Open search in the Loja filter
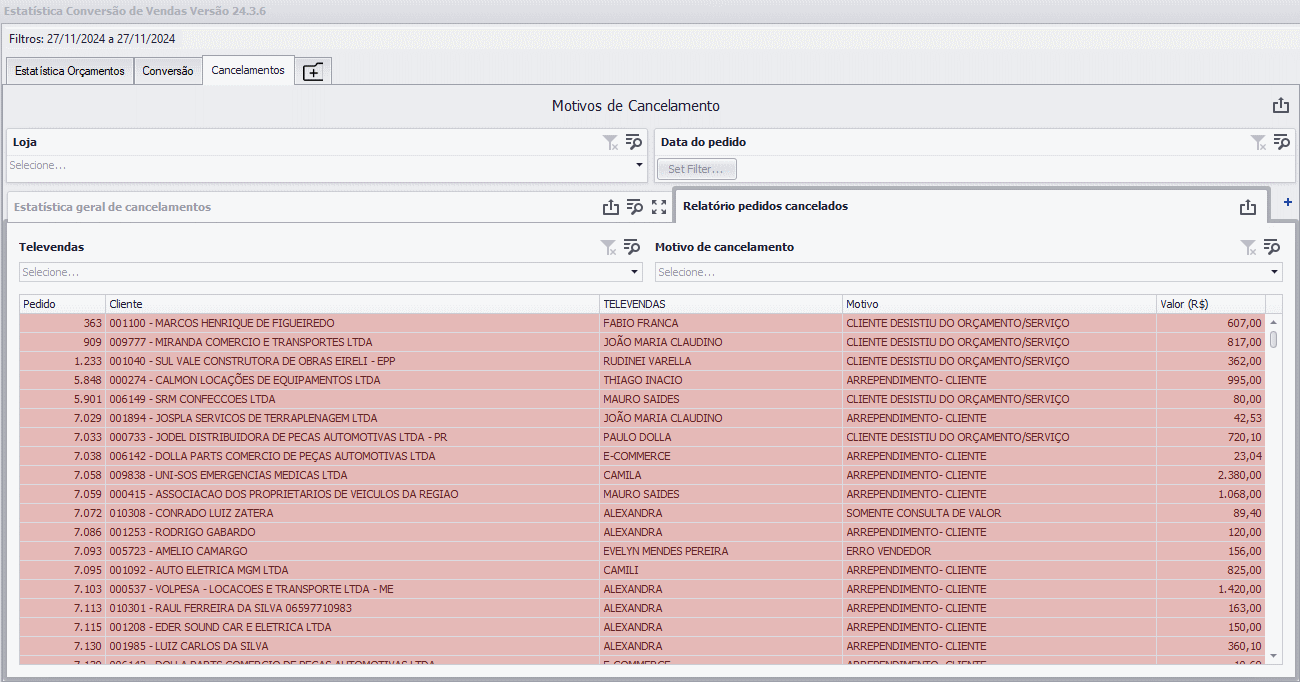 (x=633, y=142)
